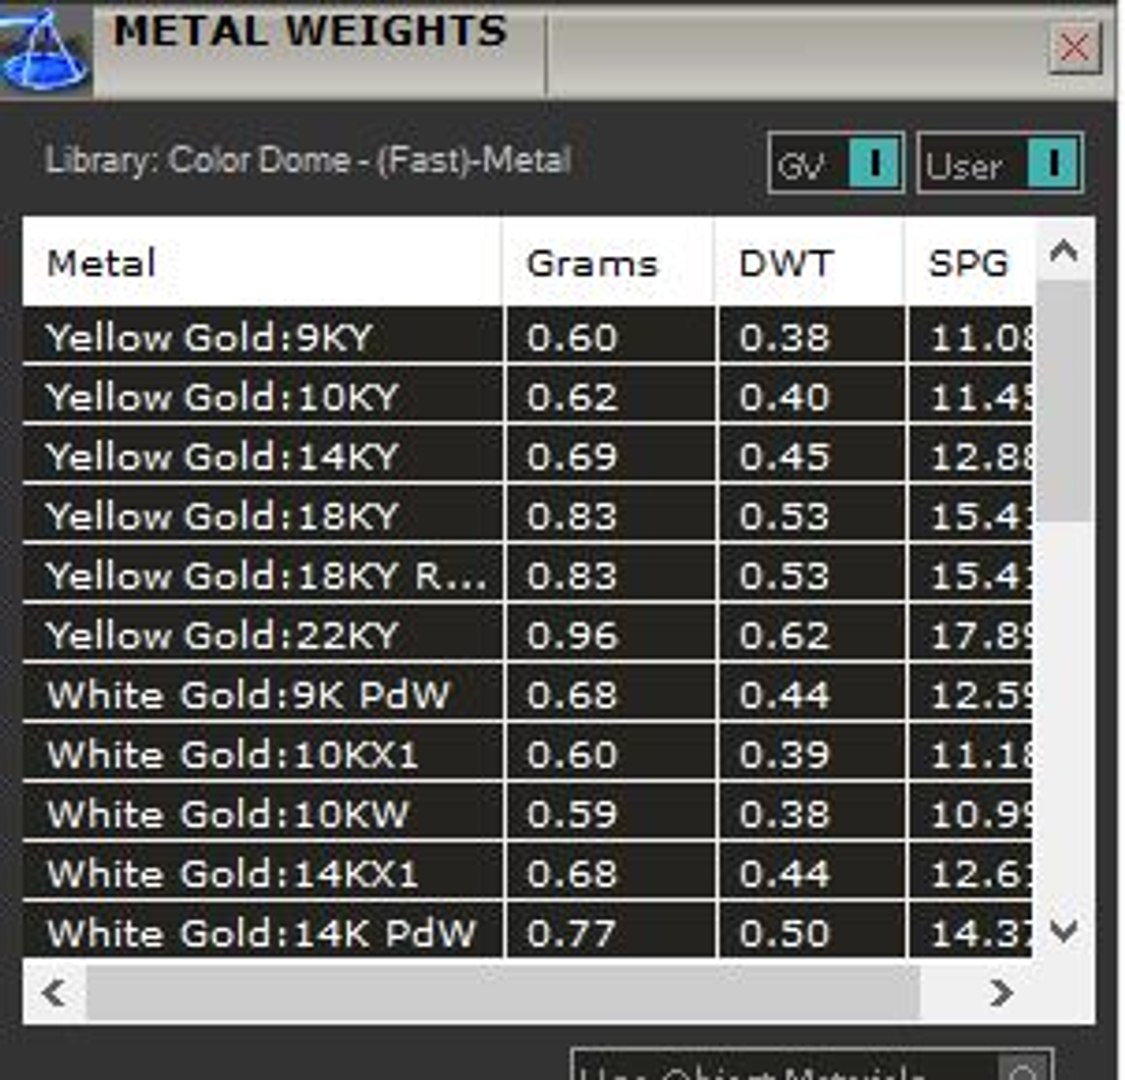
Task: Select the White Gold:9K PdW row
Action: point(527,693)
